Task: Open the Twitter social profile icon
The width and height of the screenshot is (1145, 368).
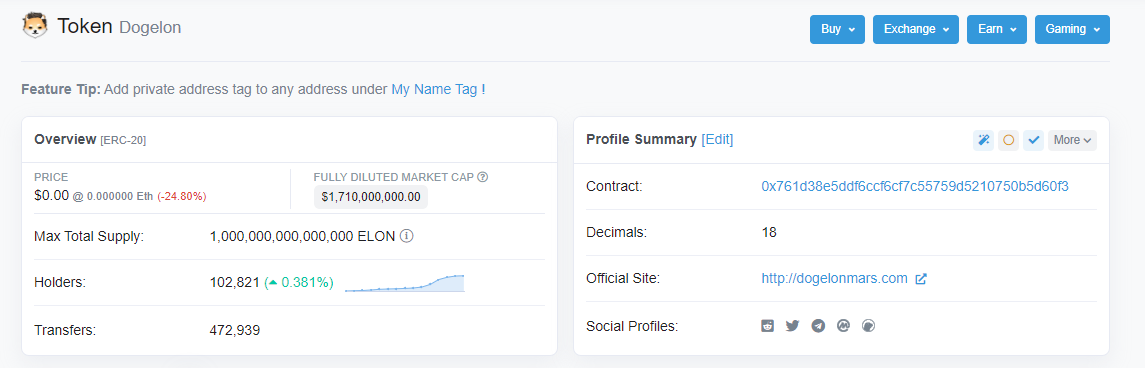Action: (792, 326)
